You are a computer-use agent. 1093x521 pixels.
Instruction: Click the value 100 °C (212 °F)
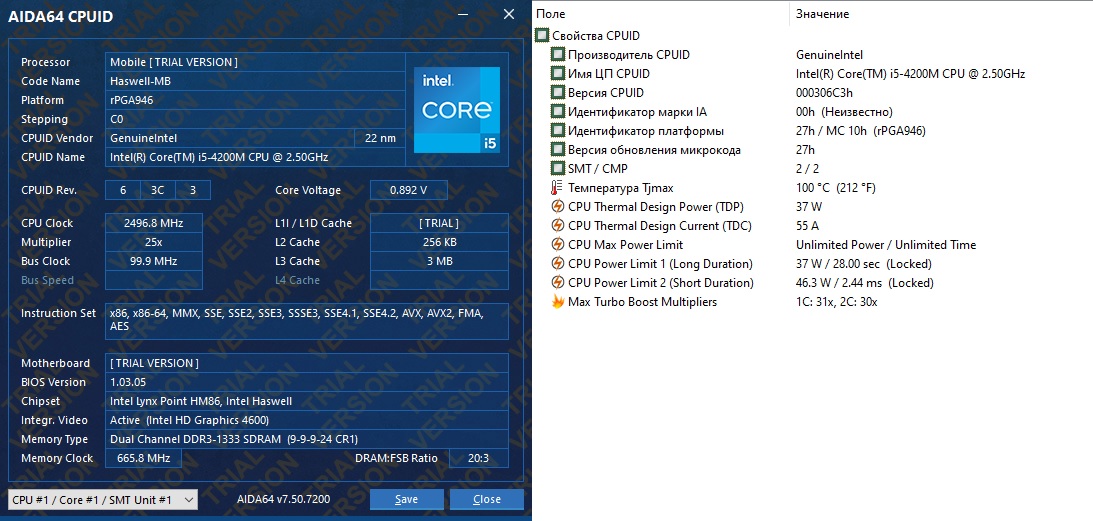[836, 188]
